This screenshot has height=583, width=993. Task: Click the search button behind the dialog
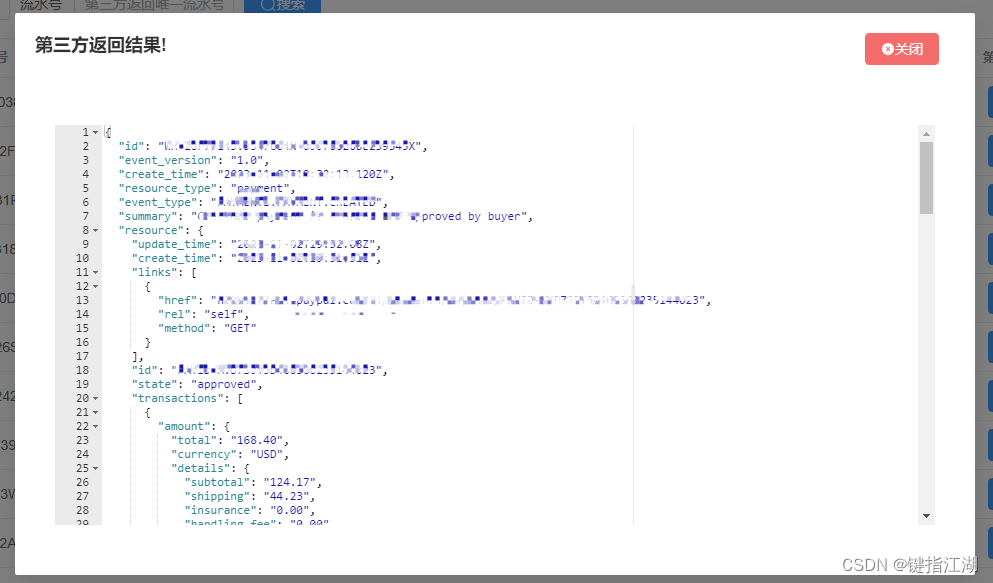click(282, 6)
